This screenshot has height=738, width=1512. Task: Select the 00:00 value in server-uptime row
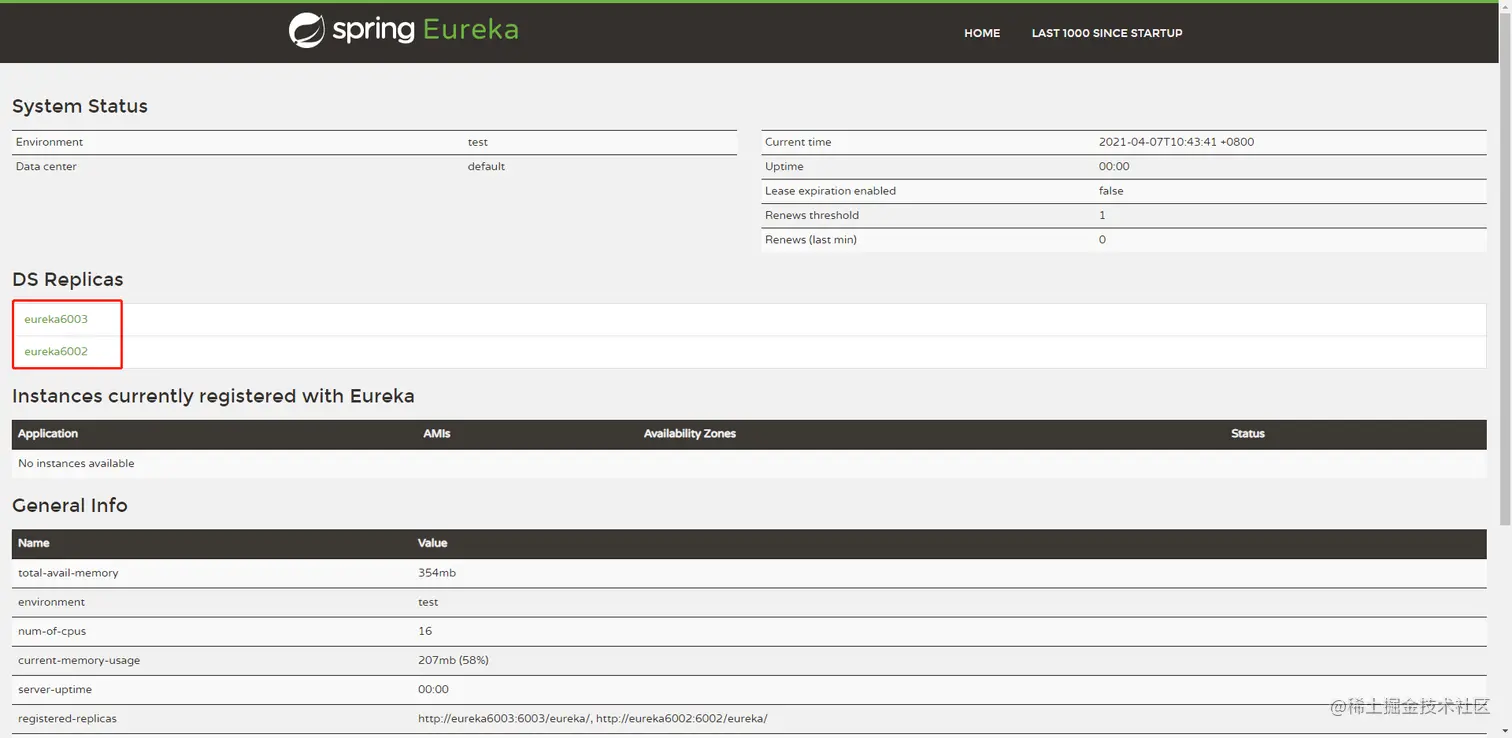tap(433, 689)
